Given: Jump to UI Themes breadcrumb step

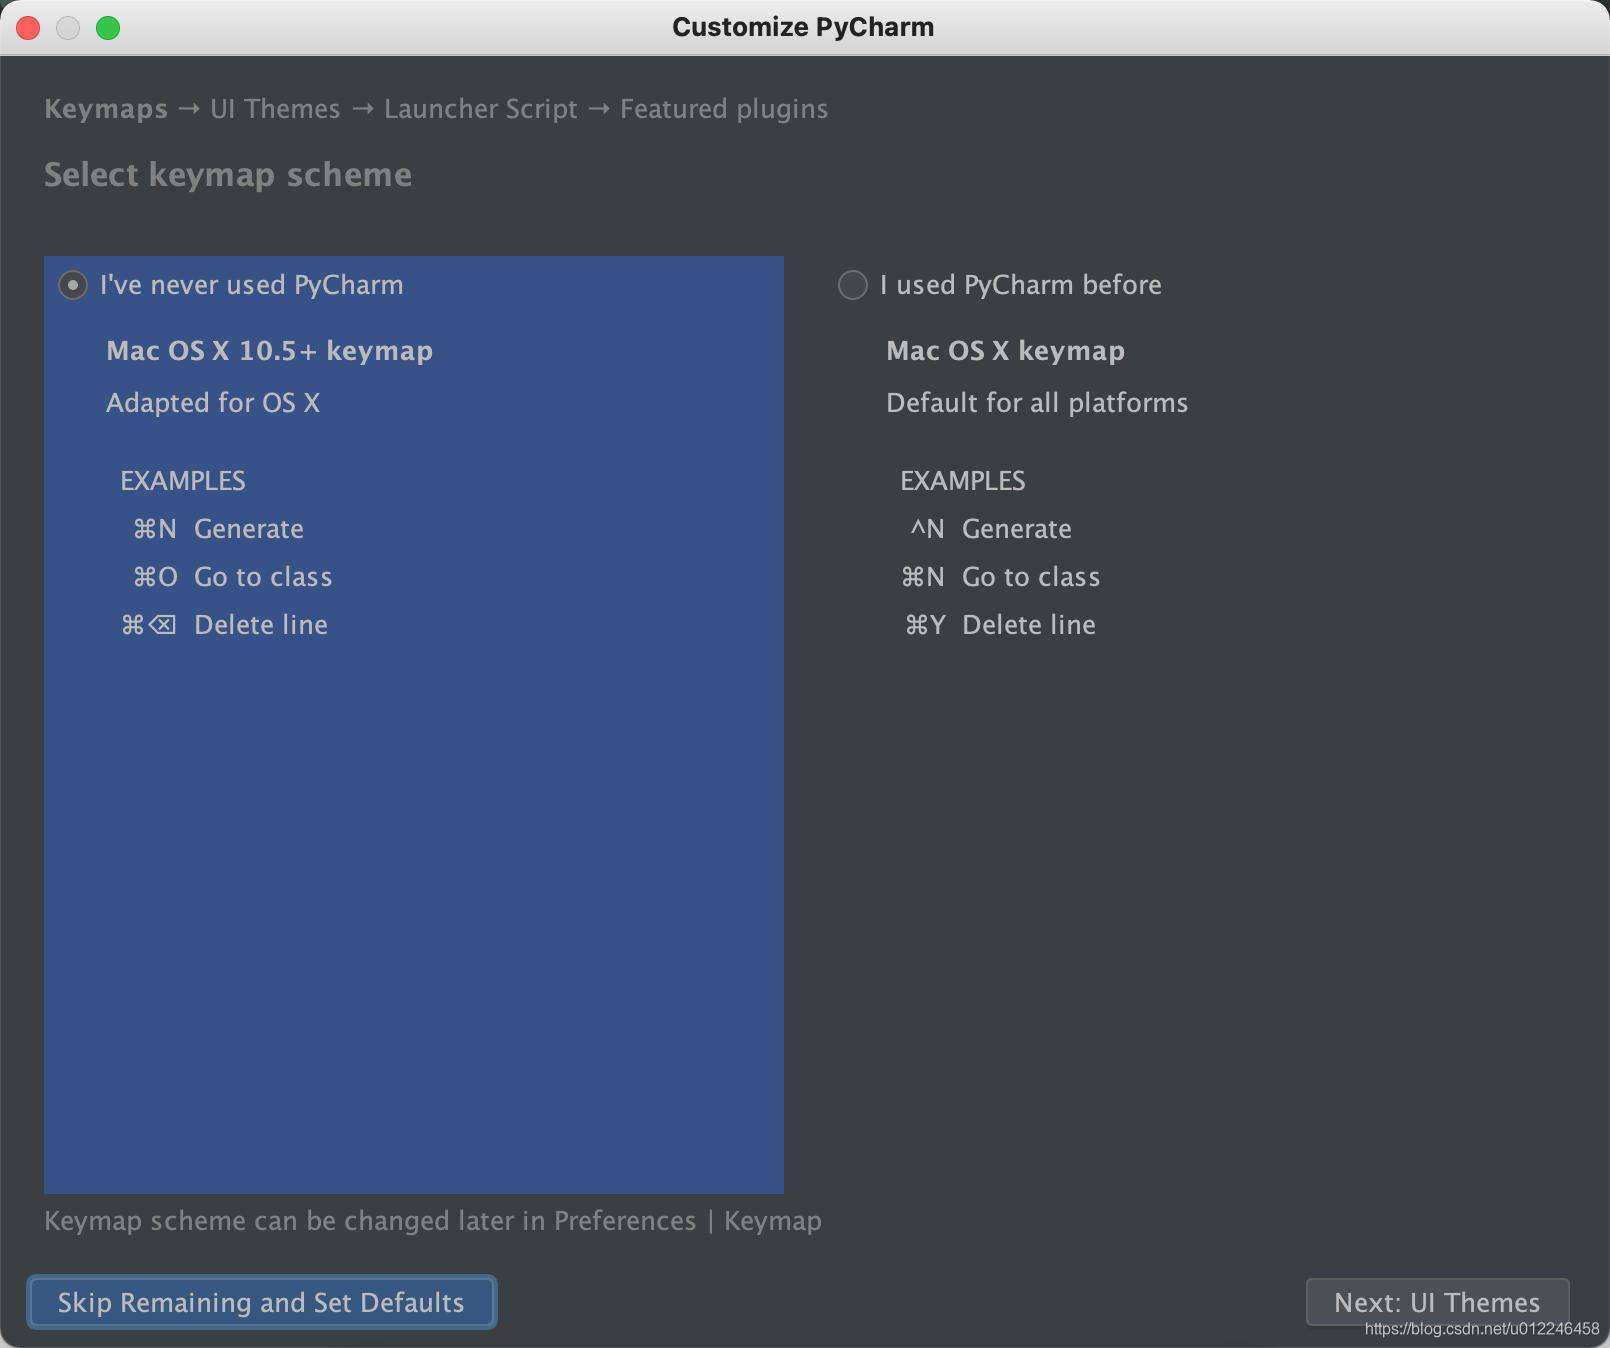Looking at the screenshot, I should [275, 109].
